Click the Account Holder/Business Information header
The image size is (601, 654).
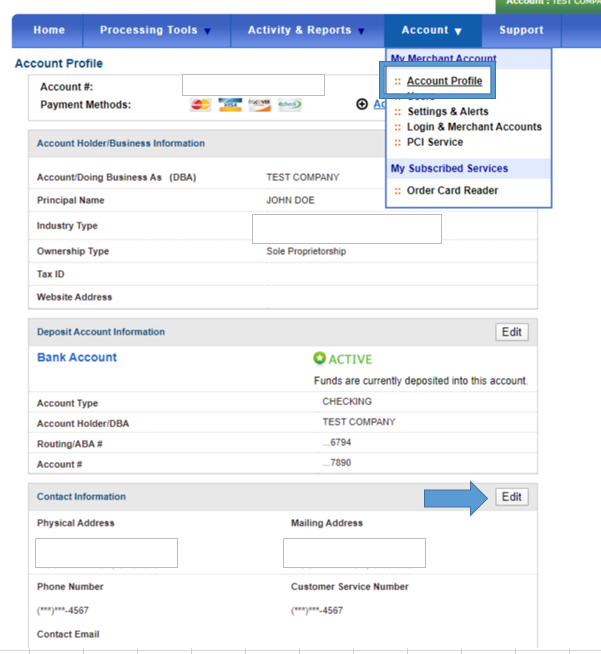click(121, 143)
